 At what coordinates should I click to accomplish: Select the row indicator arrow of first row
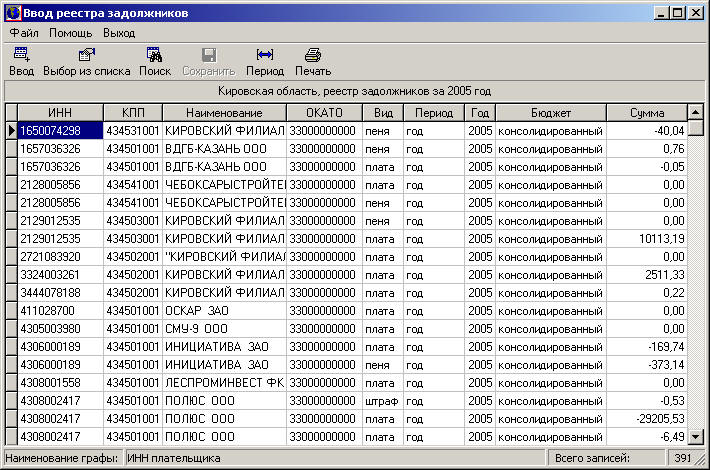(x=11, y=131)
